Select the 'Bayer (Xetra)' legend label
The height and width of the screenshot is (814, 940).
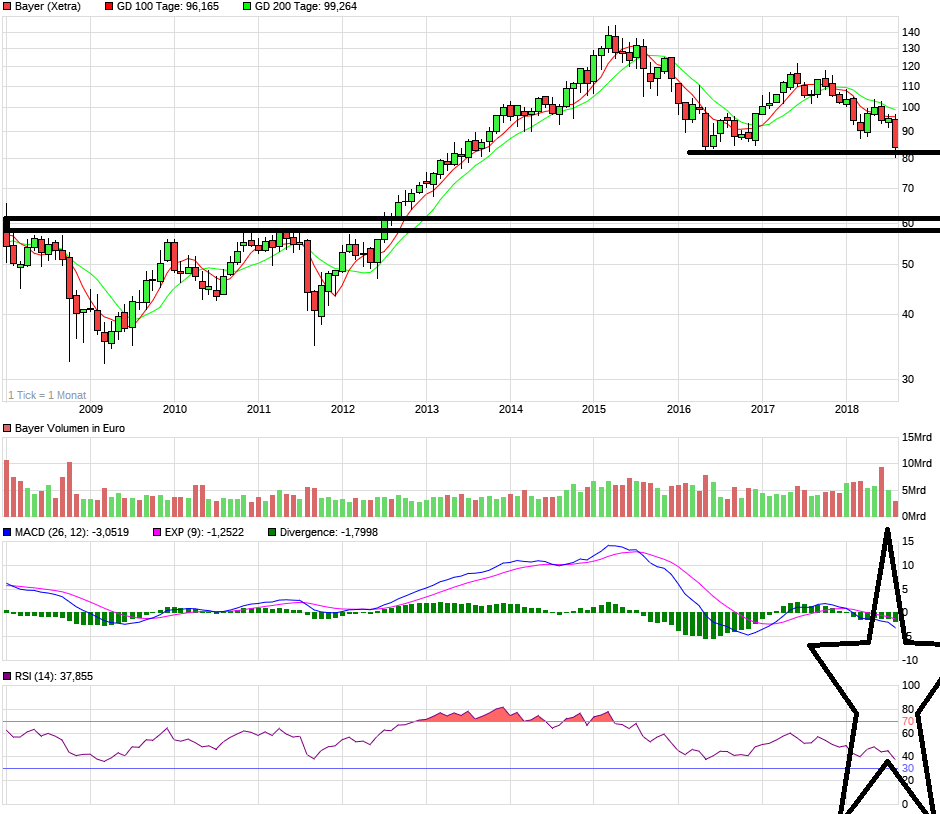pos(47,7)
